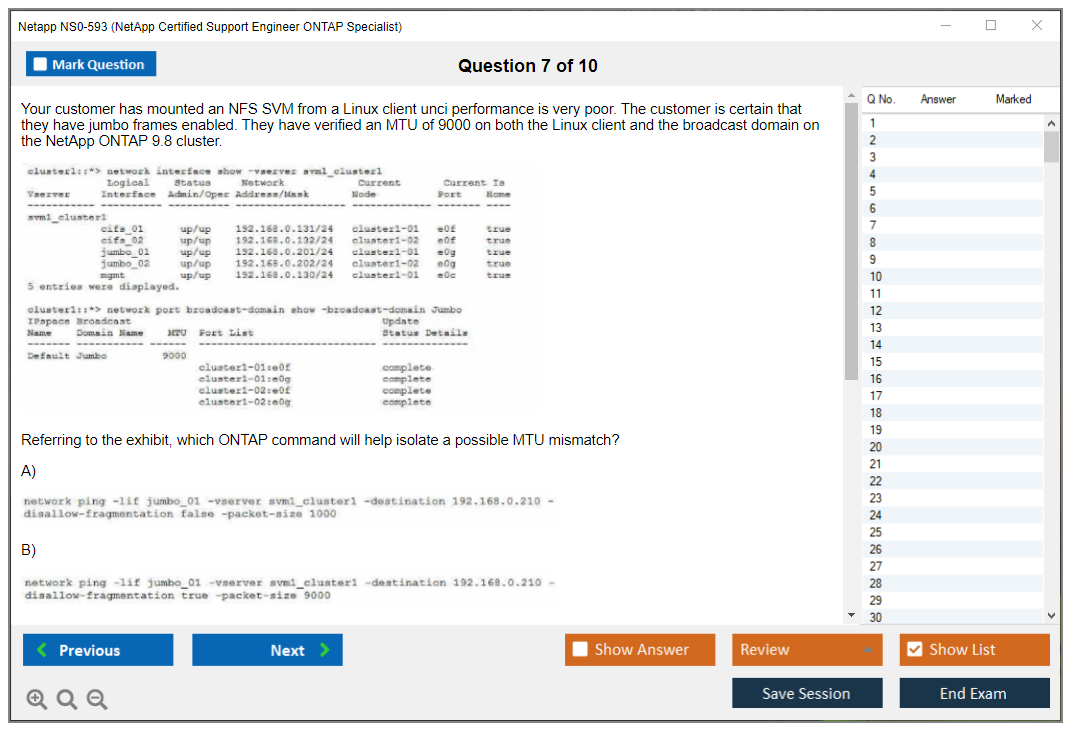This screenshot has height=735, width=1075.
Task: Enable the Show Answer checkbox
Action: coord(581,650)
